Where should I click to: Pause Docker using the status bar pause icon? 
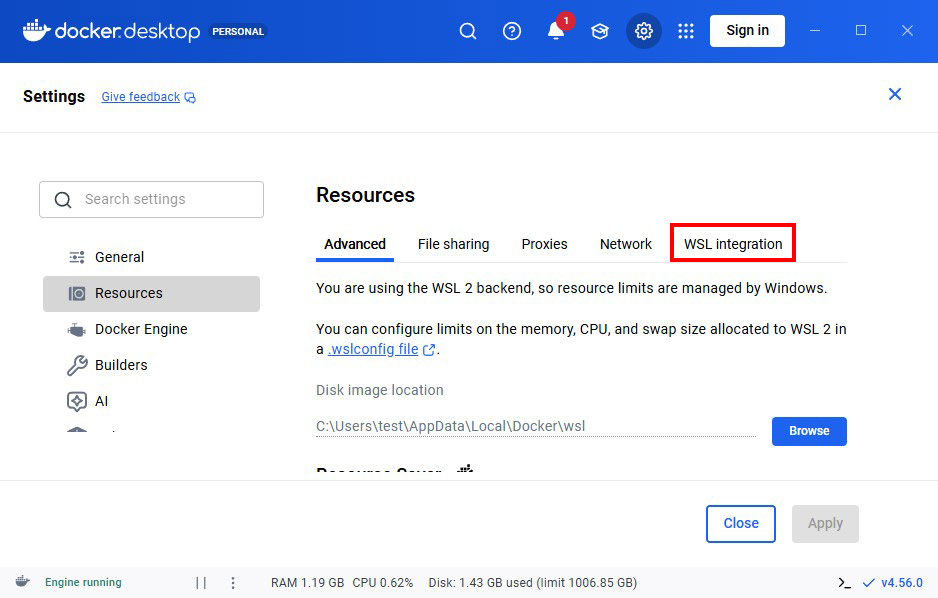coord(200,582)
